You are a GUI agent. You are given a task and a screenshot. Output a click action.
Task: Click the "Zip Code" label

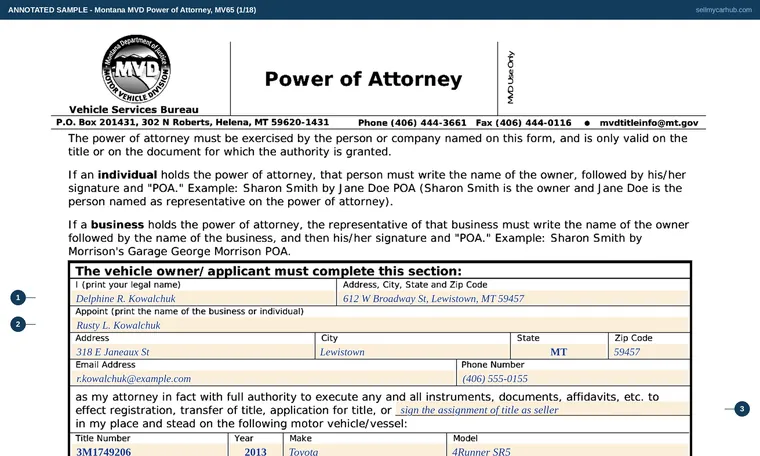pyautogui.click(x=633, y=338)
